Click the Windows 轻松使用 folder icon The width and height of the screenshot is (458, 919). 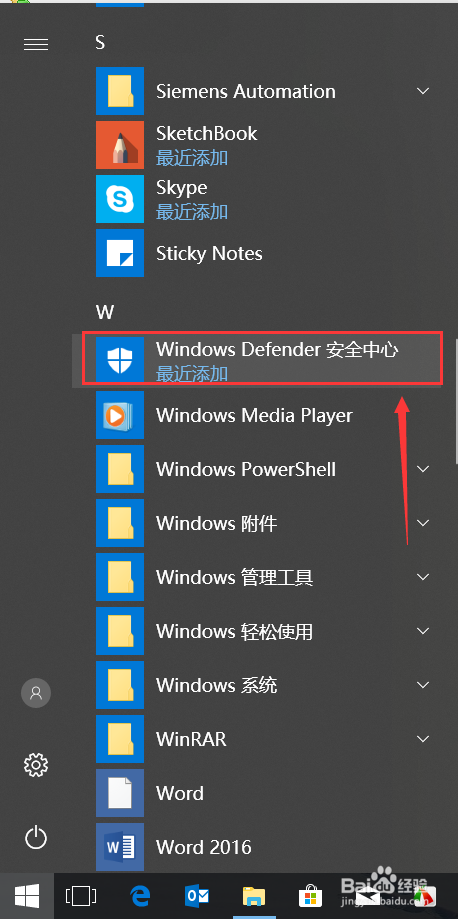[x=120, y=631]
